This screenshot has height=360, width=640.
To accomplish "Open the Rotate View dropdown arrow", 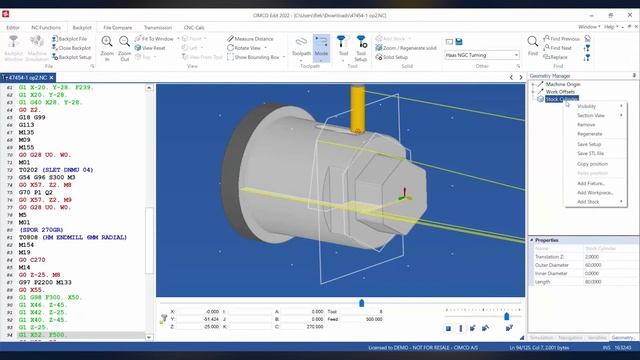I will point(265,48).
